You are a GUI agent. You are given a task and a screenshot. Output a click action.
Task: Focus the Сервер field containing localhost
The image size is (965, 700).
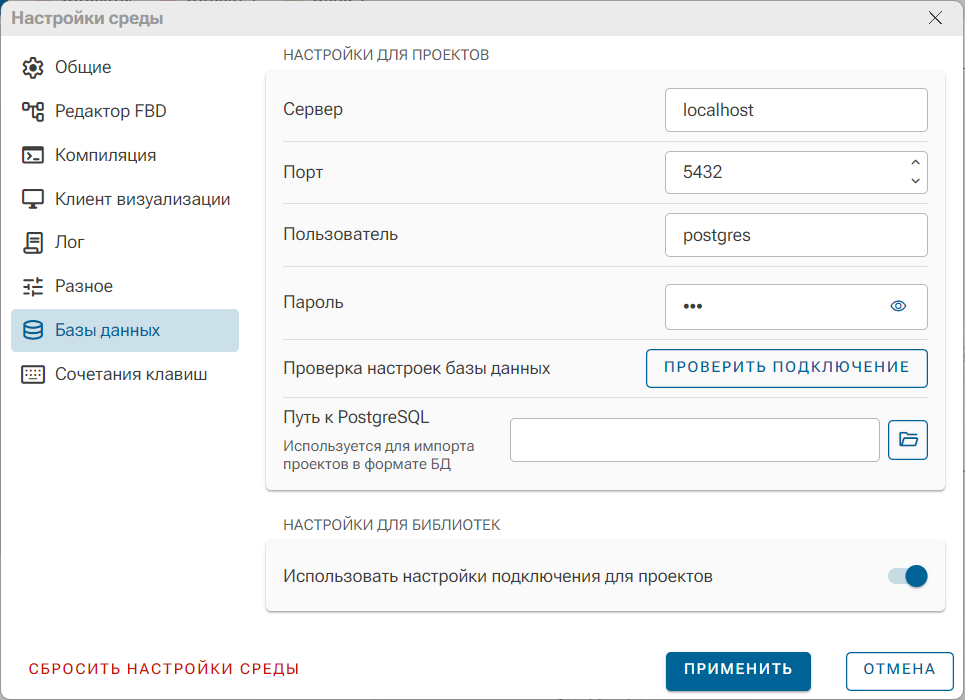click(796, 110)
